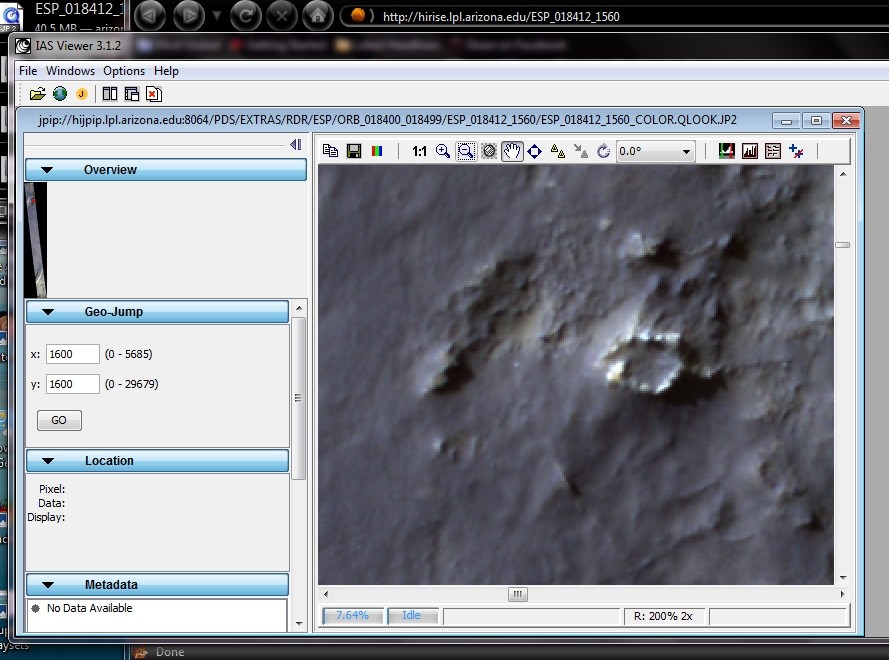
Task: Click the save image floppy disk icon
Action: 354,151
